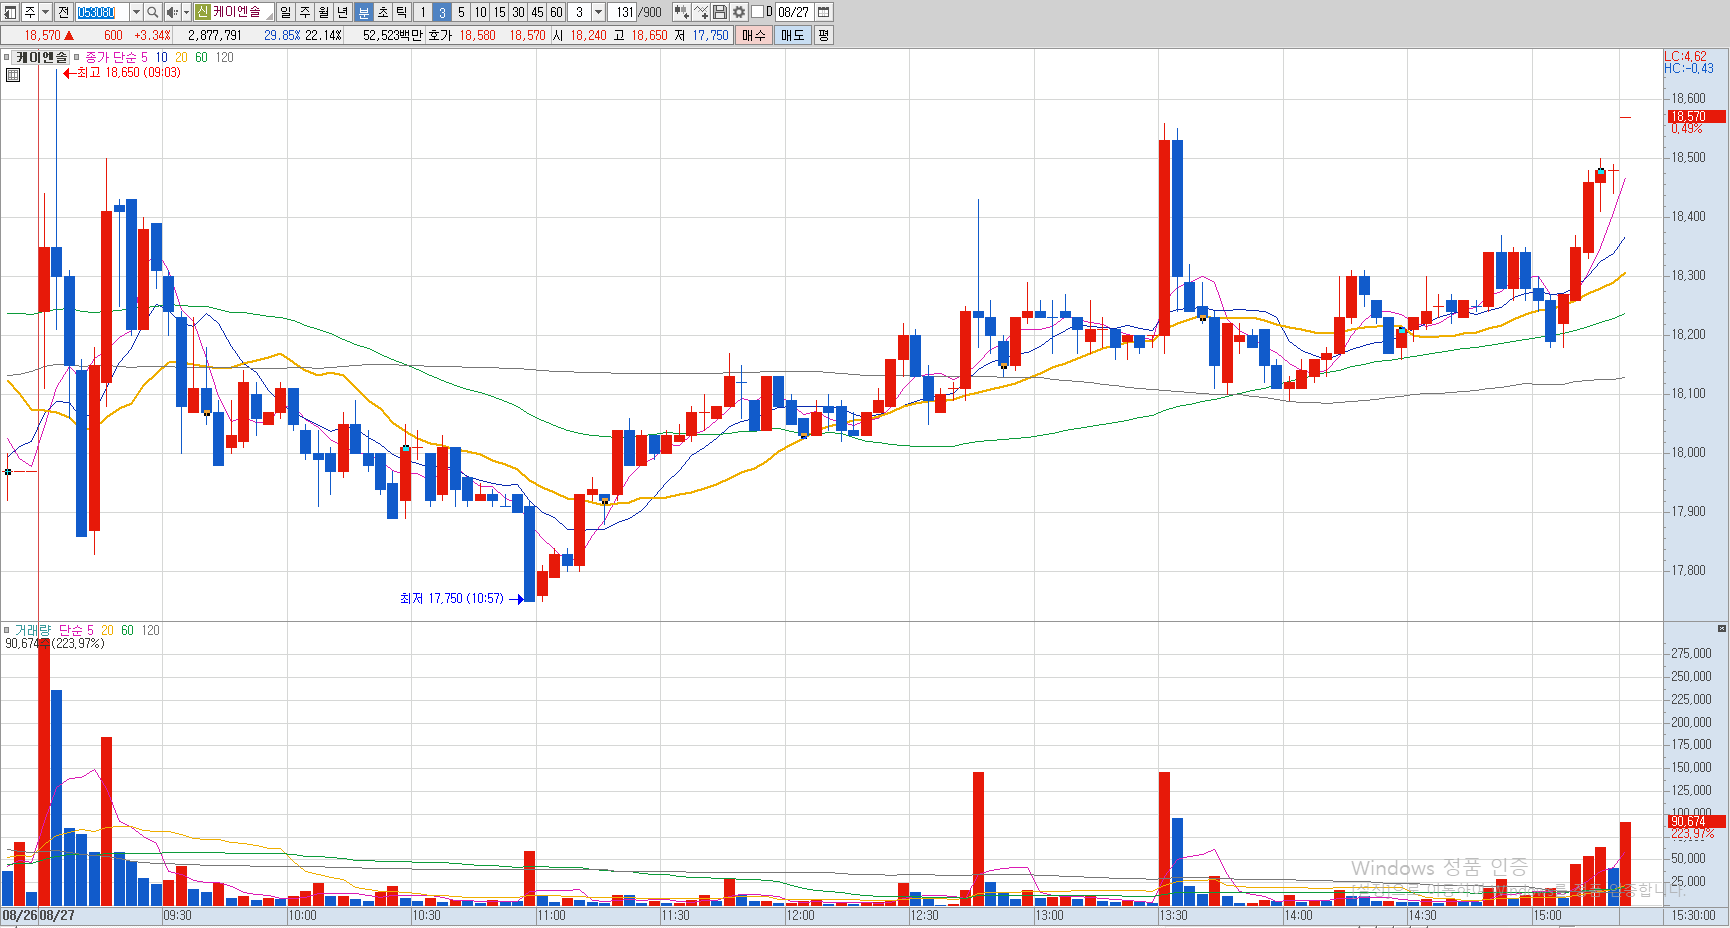Select the minute chart (분) period
The width and height of the screenshot is (1730, 928).
click(364, 12)
